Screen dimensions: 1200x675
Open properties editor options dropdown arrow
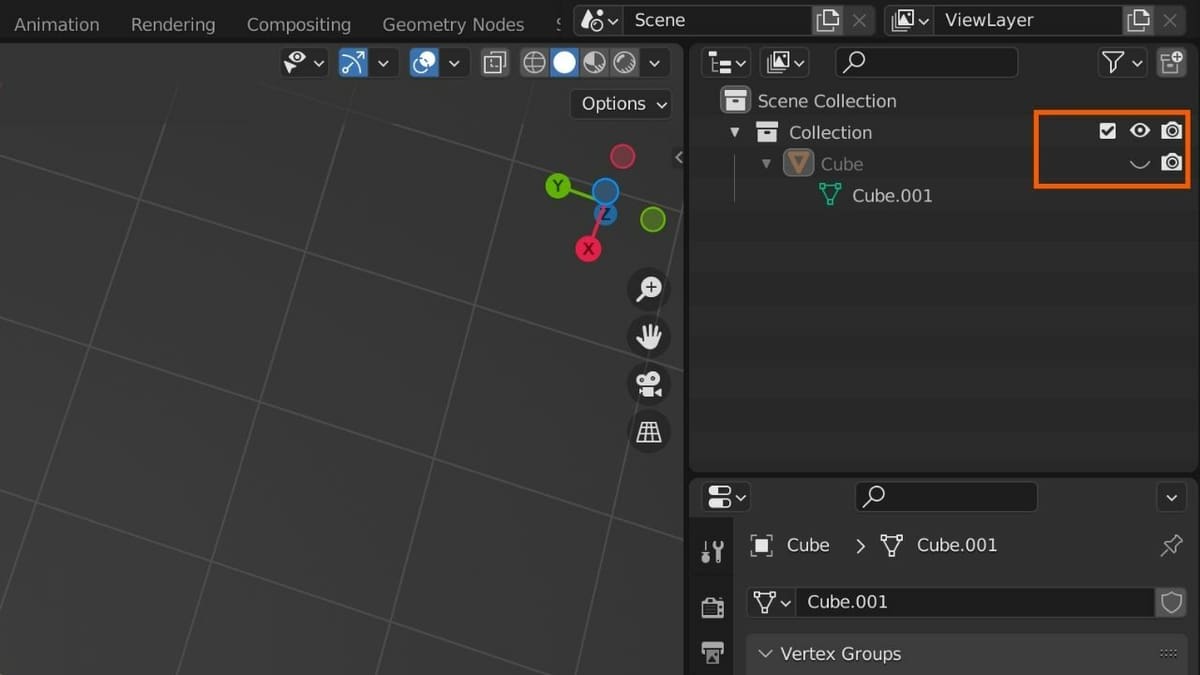(1171, 496)
